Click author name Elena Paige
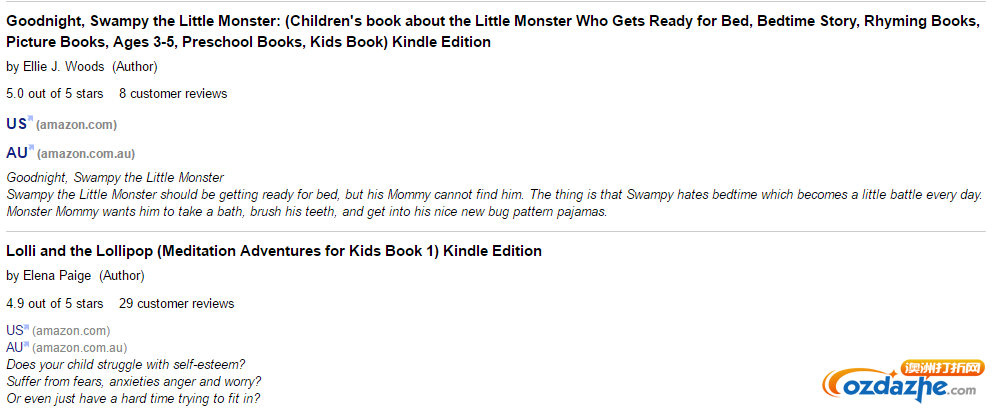 57,276
